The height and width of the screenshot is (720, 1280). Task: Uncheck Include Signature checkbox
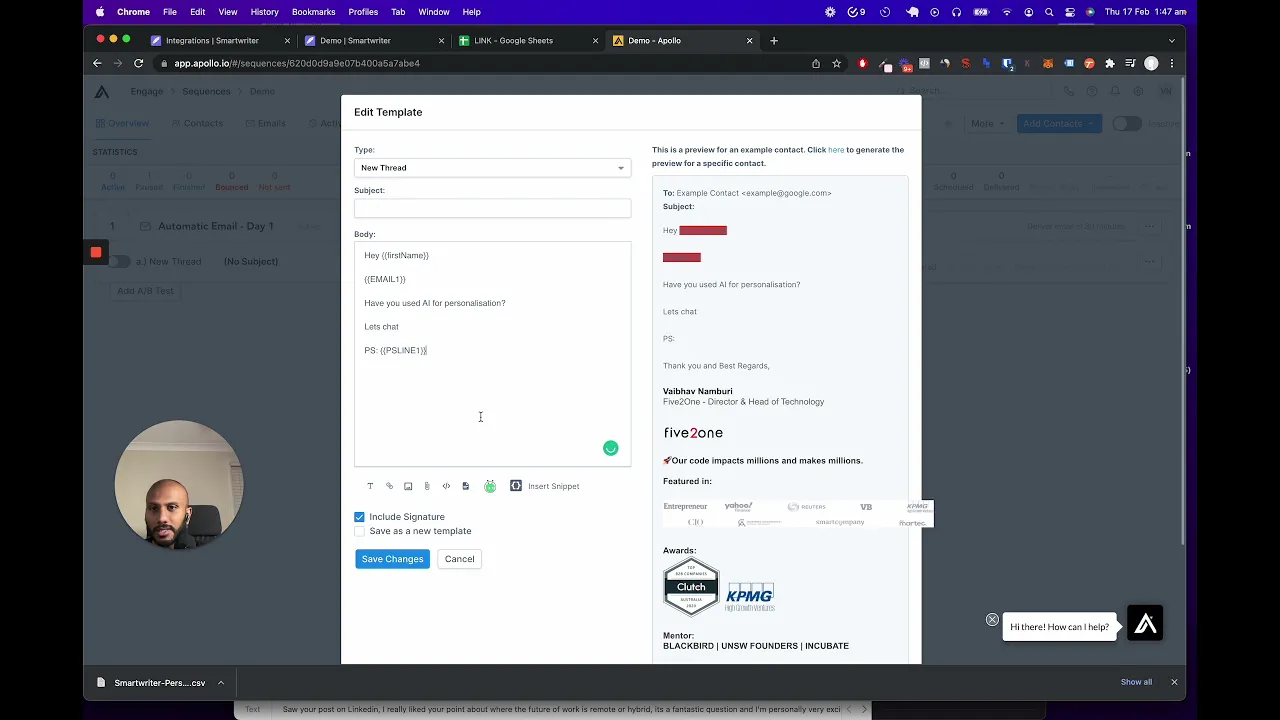(359, 517)
